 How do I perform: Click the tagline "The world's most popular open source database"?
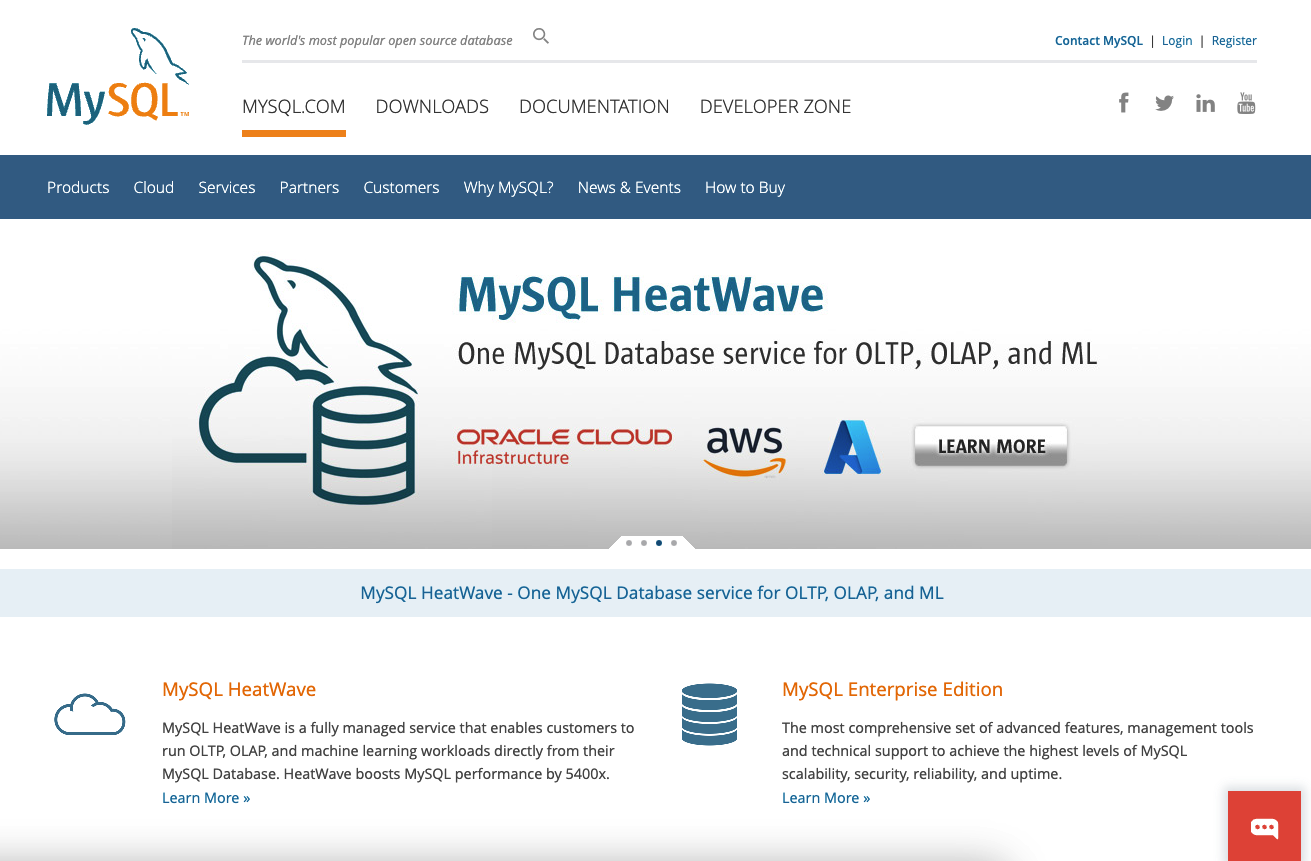coord(377,41)
